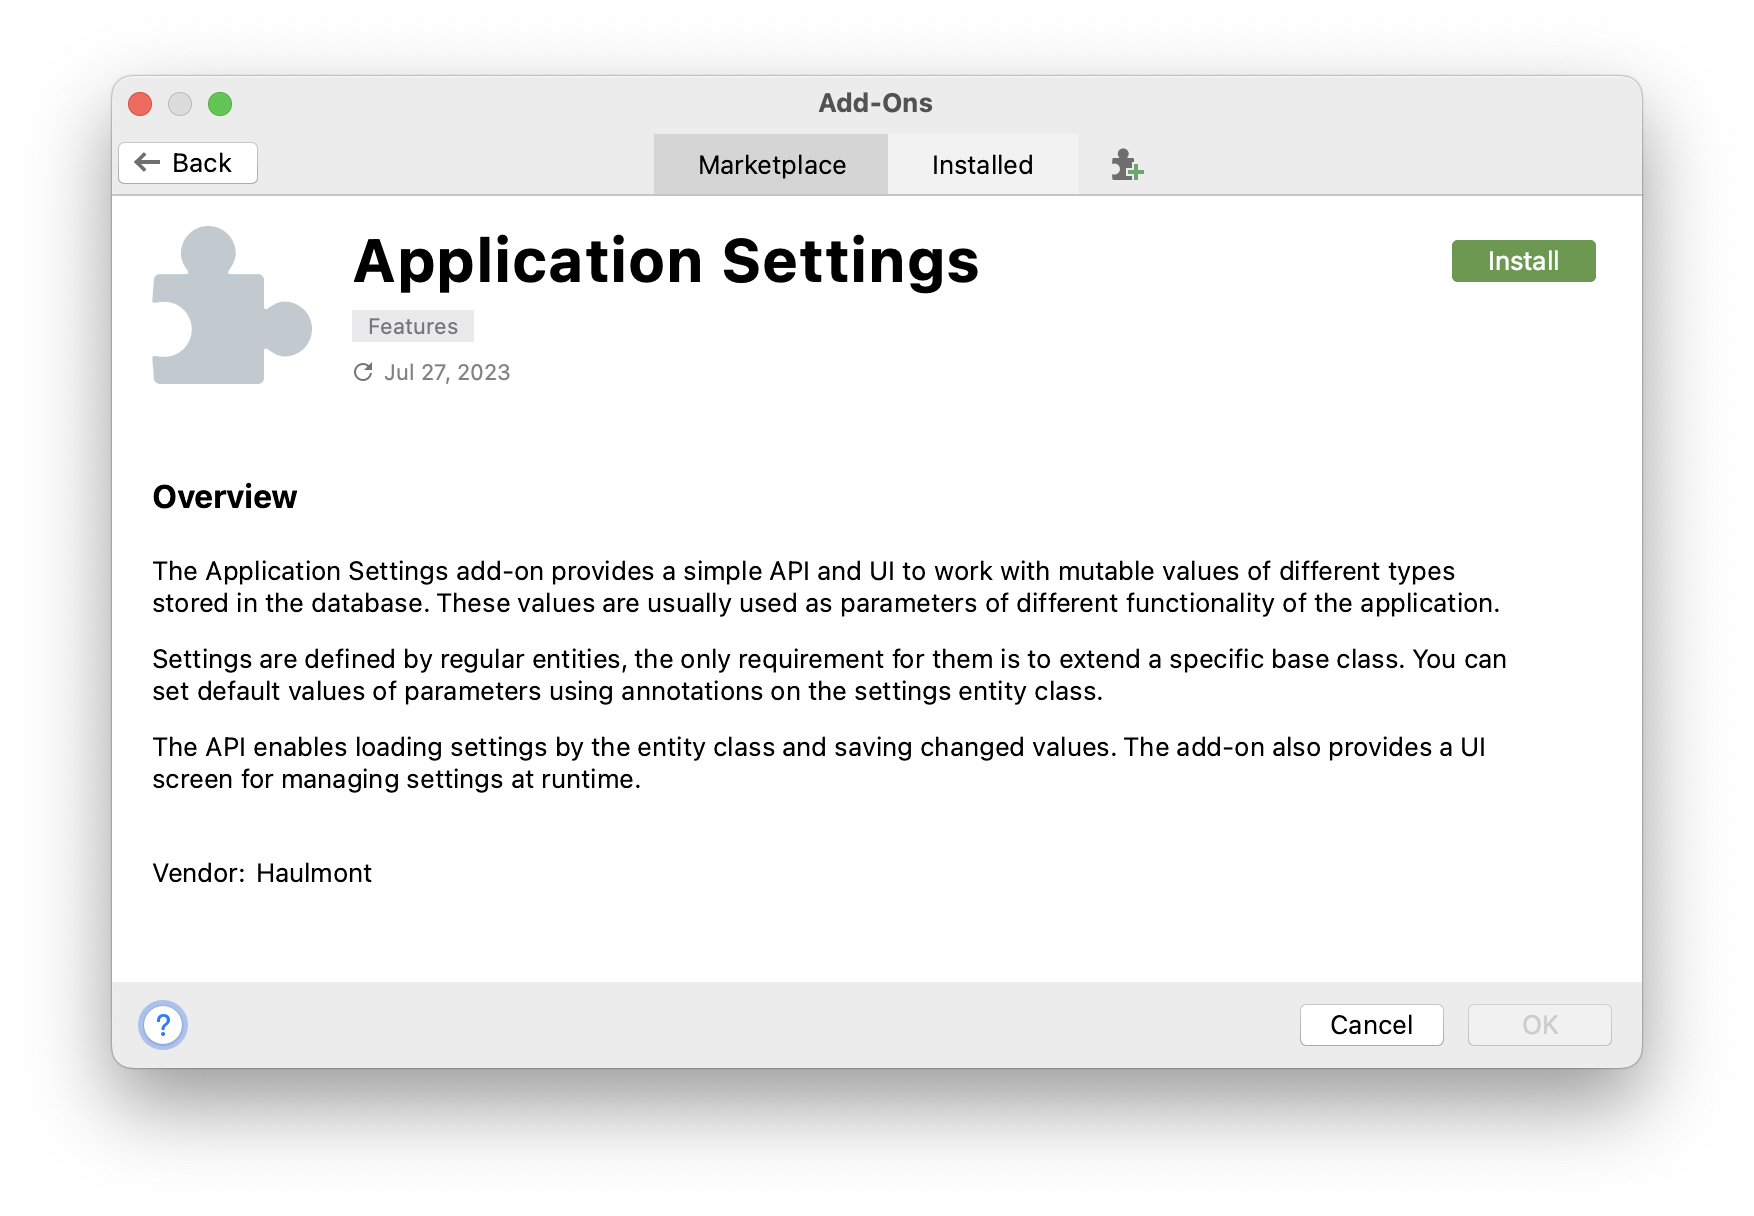Click the Features category tag

click(x=413, y=326)
